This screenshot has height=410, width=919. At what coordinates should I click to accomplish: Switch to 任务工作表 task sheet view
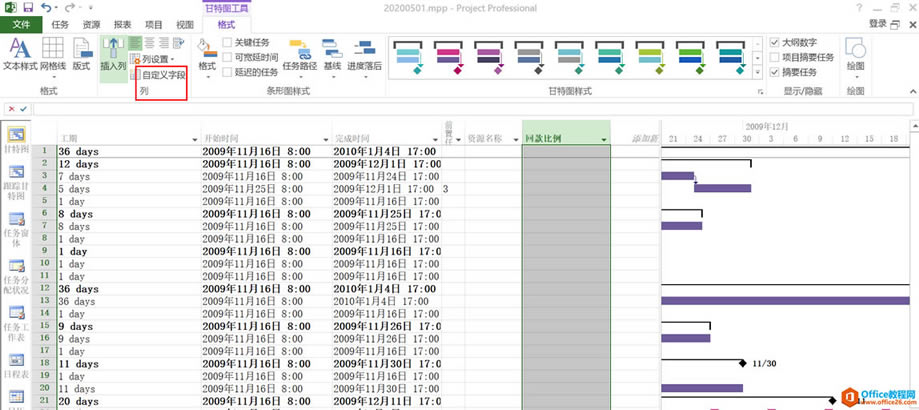(x=16, y=323)
